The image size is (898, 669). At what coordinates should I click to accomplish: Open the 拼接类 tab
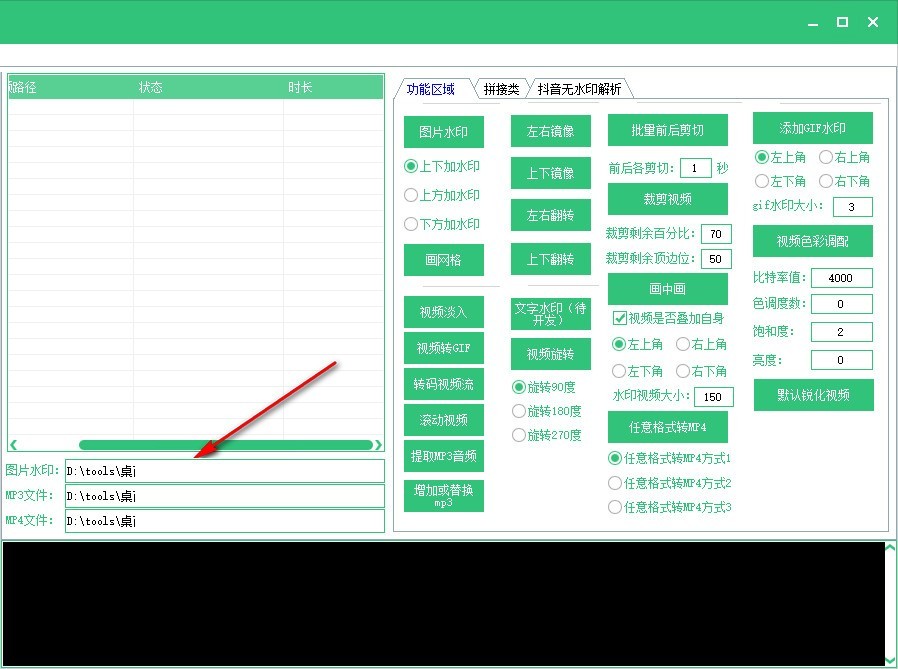(x=501, y=89)
